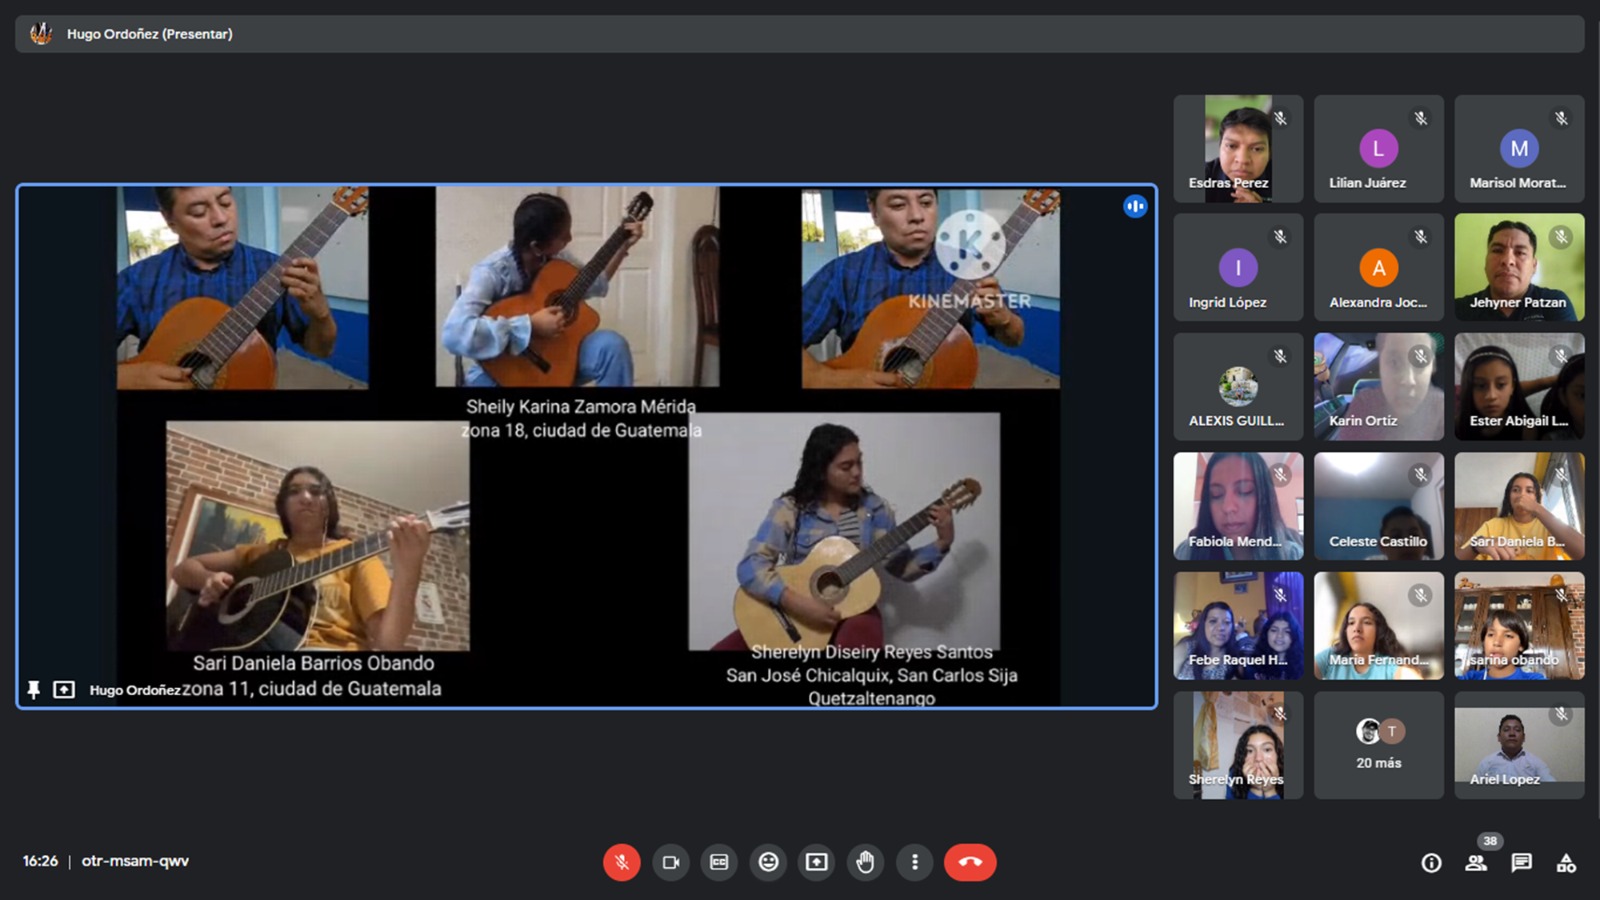Click the present now screen share icon
This screenshot has width=1600, height=900.
(817, 862)
